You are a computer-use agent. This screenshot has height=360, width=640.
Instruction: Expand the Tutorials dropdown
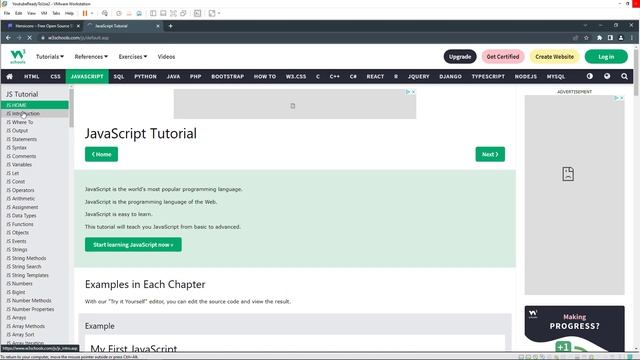point(50,57)
